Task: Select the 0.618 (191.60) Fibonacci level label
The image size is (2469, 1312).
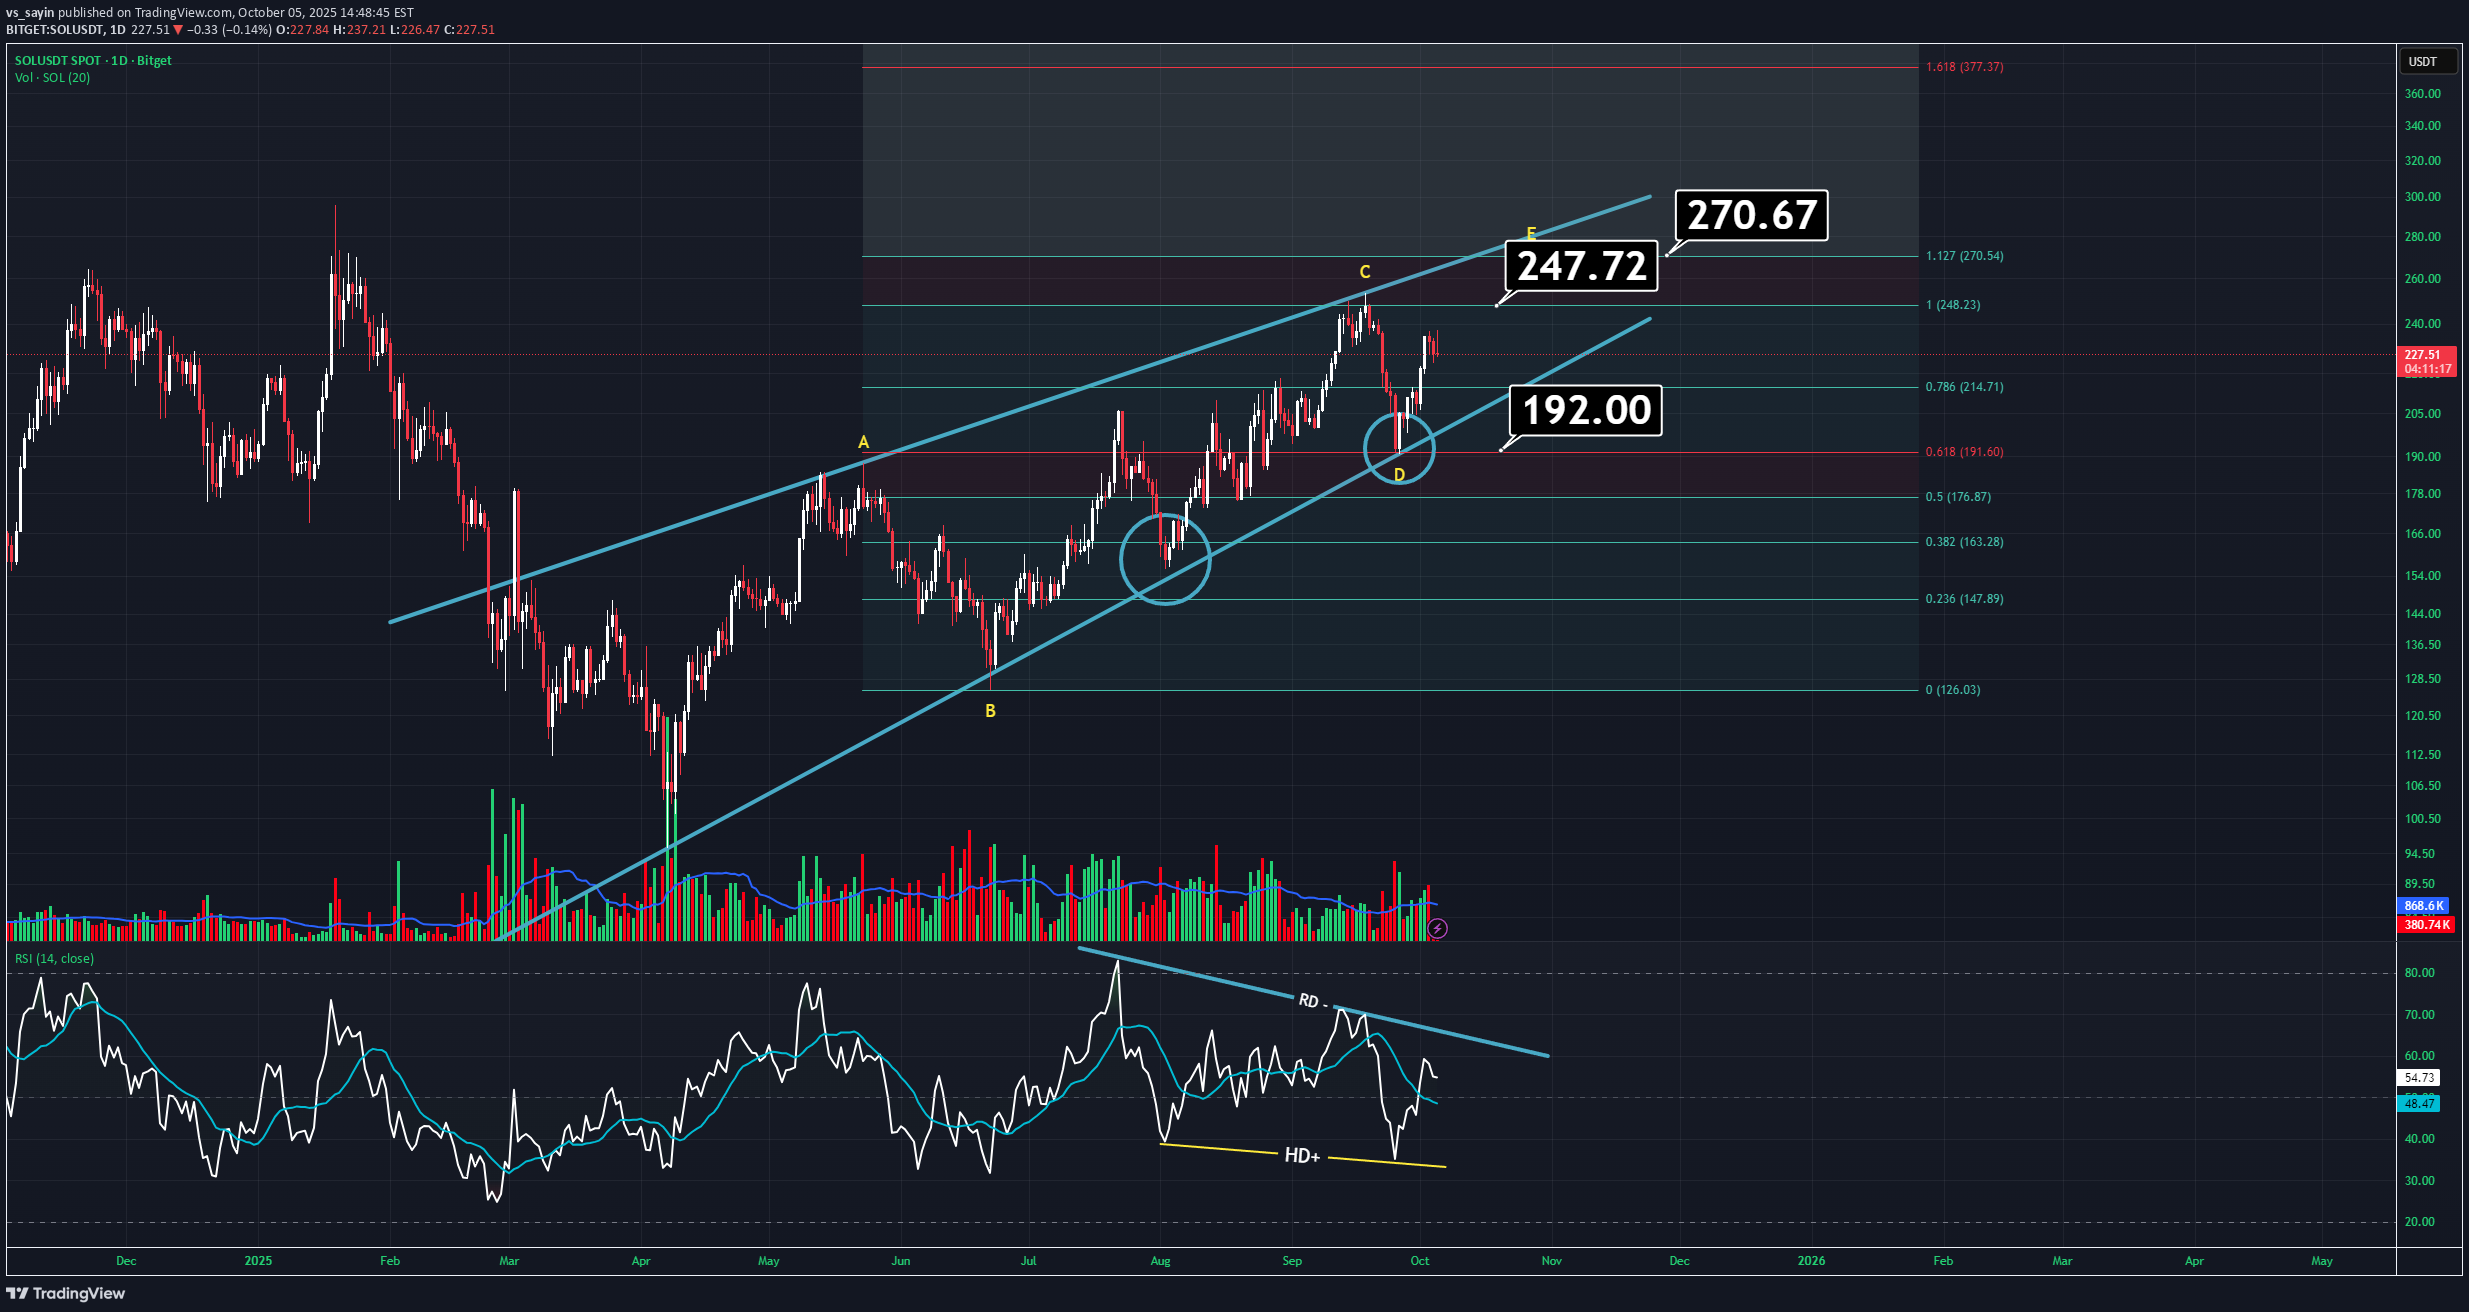Action: 1964,452
